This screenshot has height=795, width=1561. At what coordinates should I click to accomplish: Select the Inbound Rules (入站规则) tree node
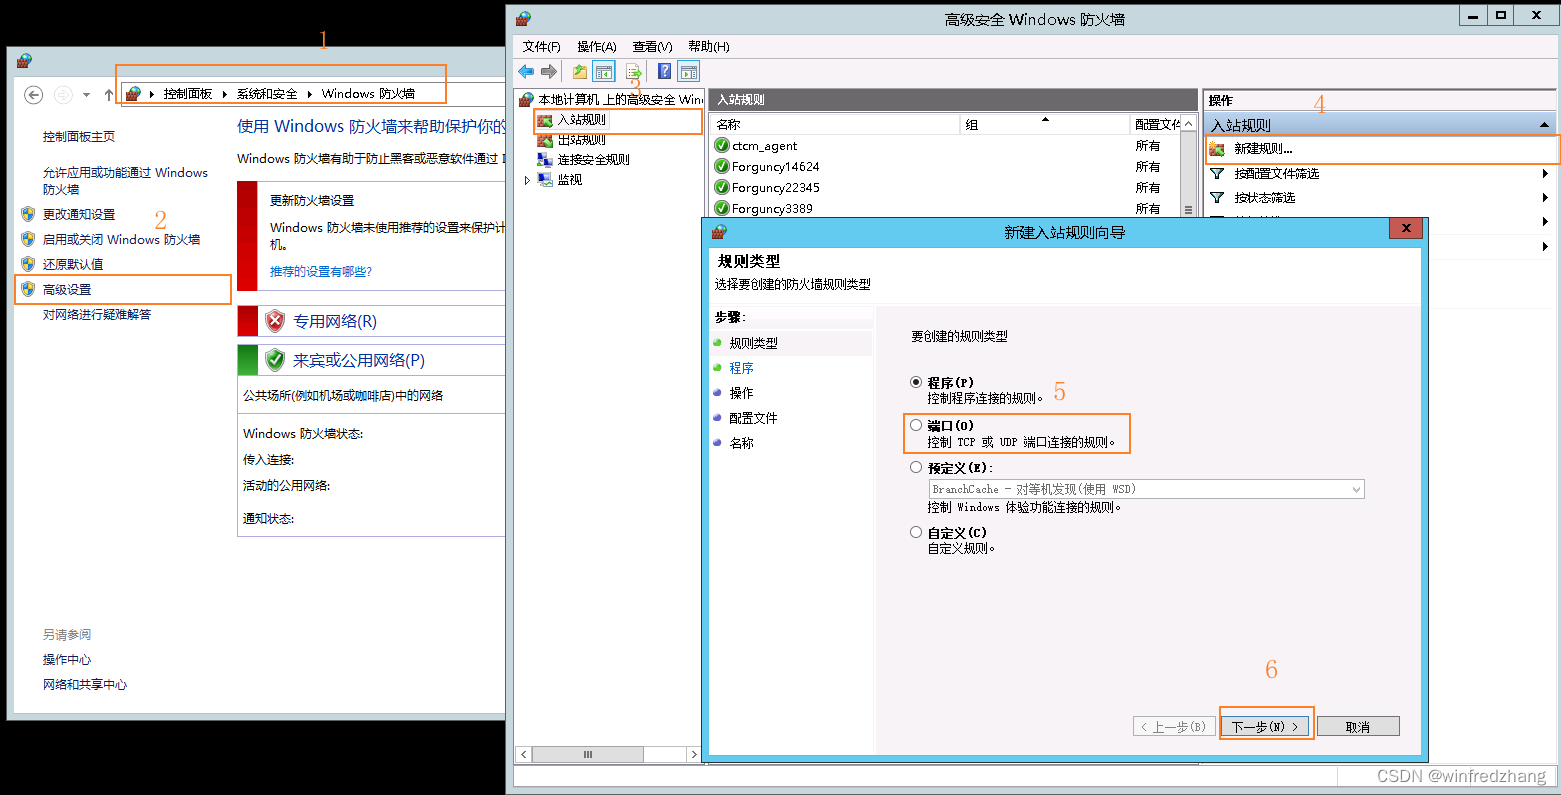click(581, 119)
